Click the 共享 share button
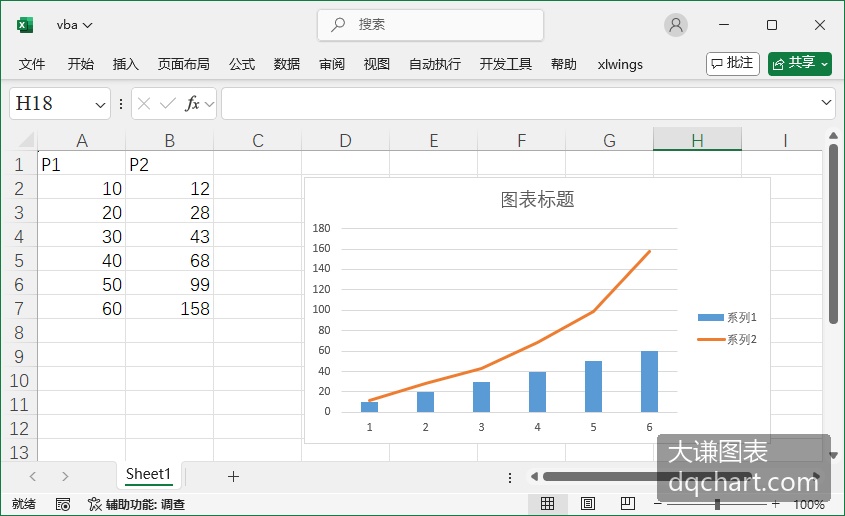This screenshot has width=845, height=516. [x=800, y=64]
